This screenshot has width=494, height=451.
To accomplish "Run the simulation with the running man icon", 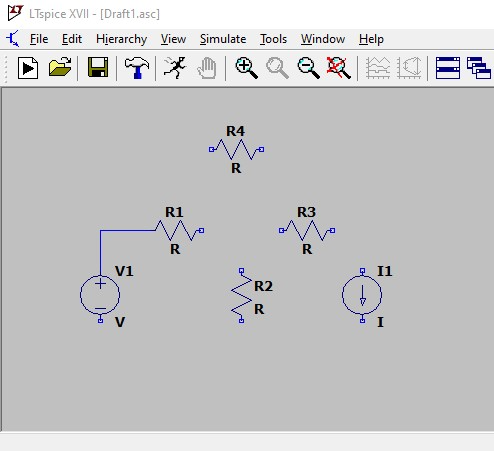I will 175,68.
